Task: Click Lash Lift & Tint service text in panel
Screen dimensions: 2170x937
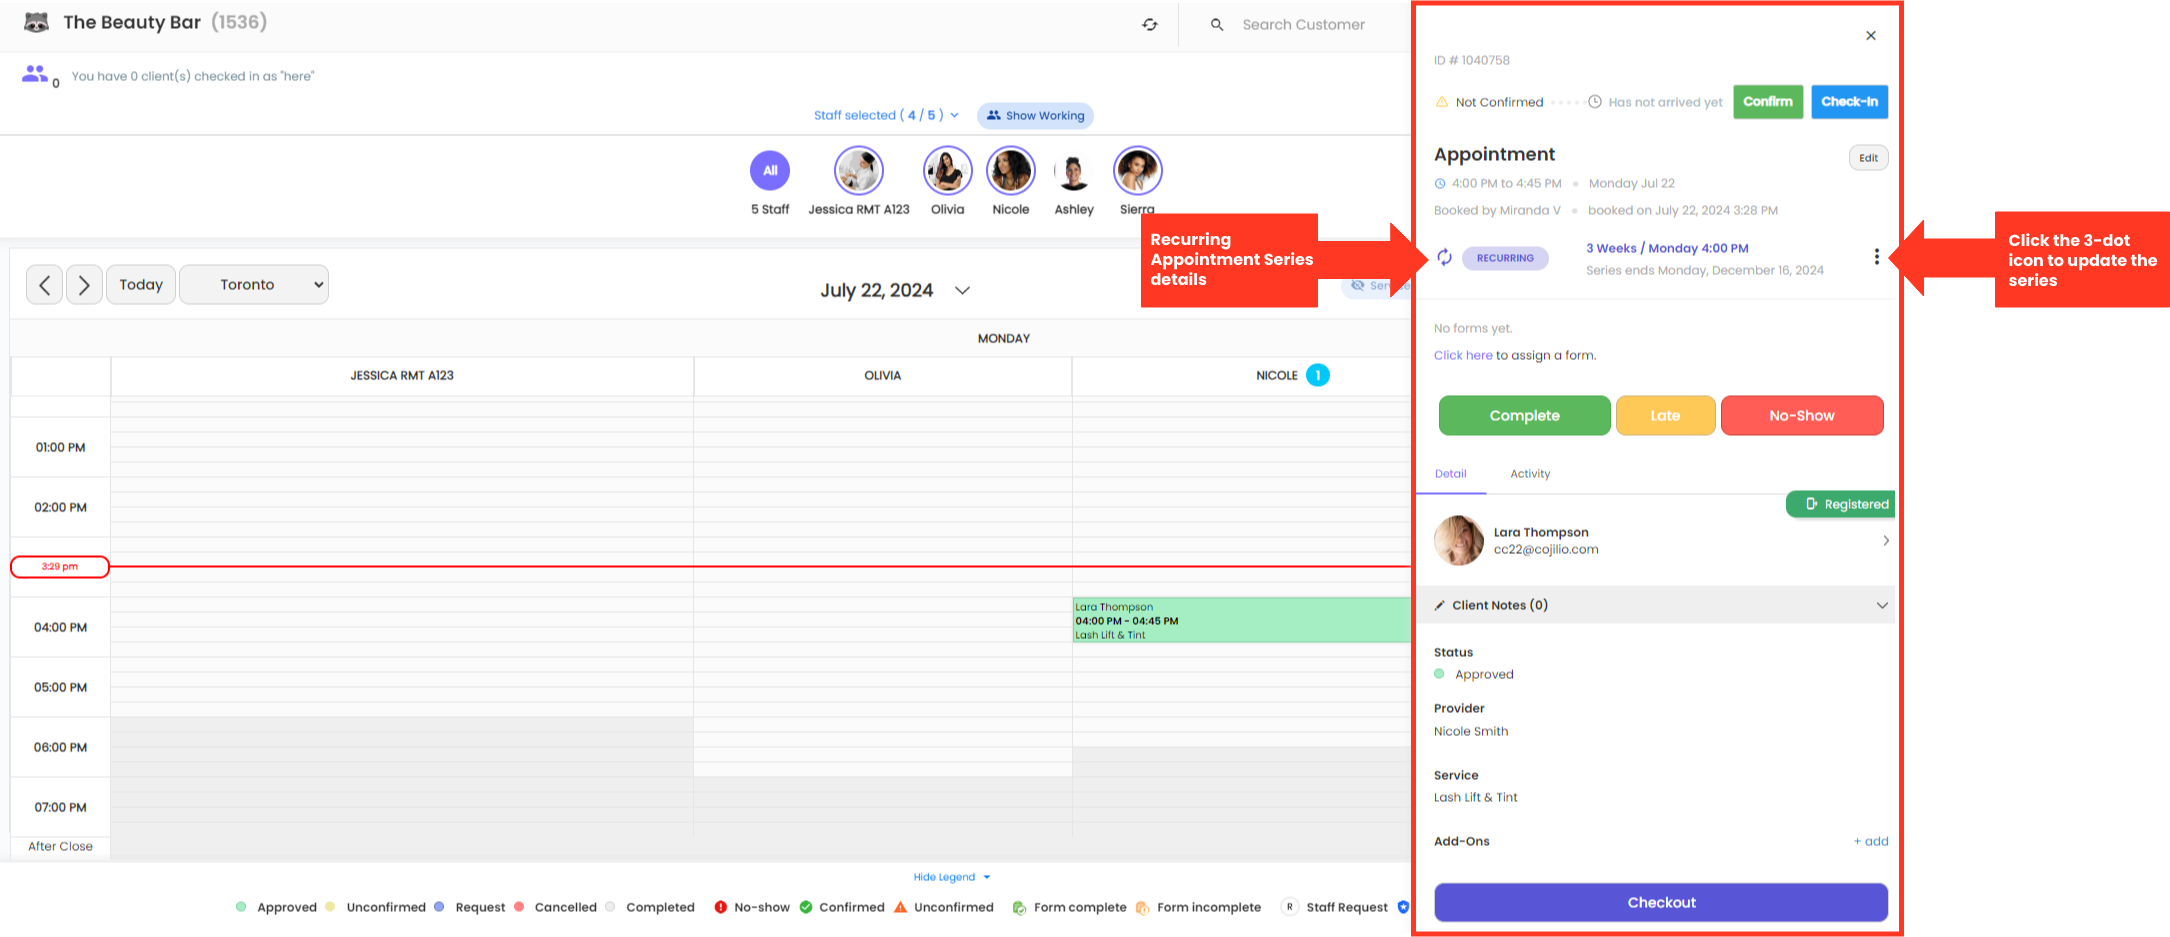Action: (1476, 798)
